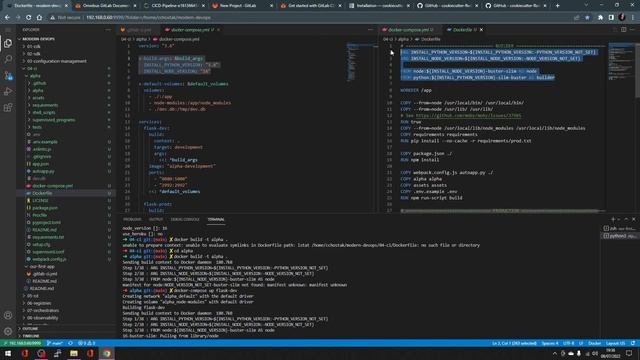Change encoding UTF-8 in status bar
The width and height of the screenshot is (640, 360).
pos(568,343)
